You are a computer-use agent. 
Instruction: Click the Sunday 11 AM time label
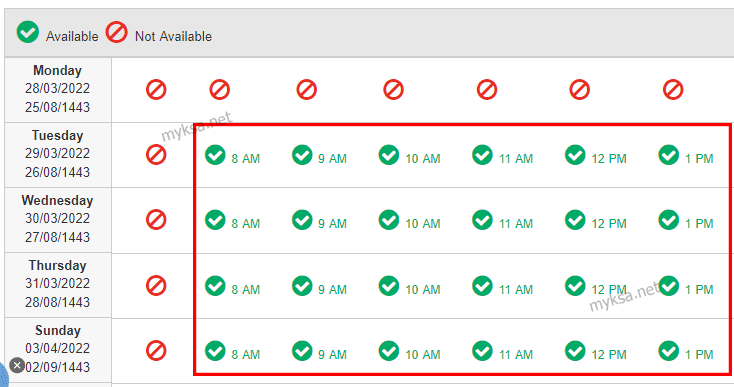pos(515,355)
